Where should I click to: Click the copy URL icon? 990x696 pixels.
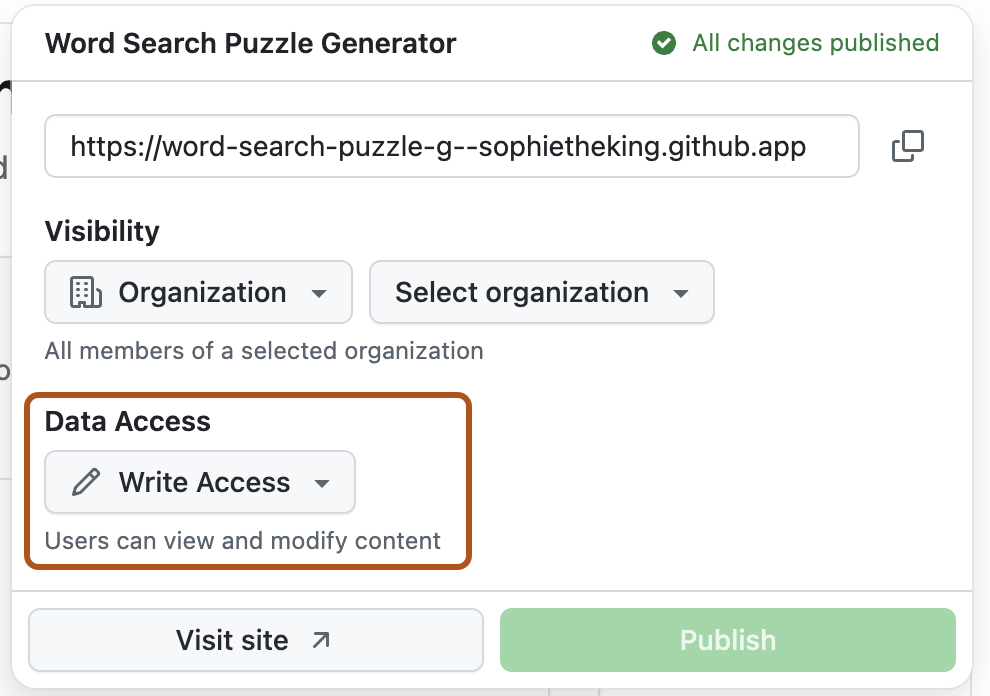click(x=908, y=146)
